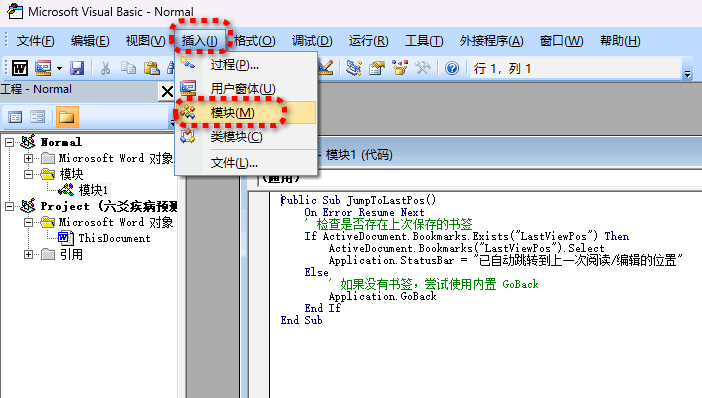Choose 类模块(C) from the Insert menu
Viewport: 702px width, 398px height.
pos(247,137)
